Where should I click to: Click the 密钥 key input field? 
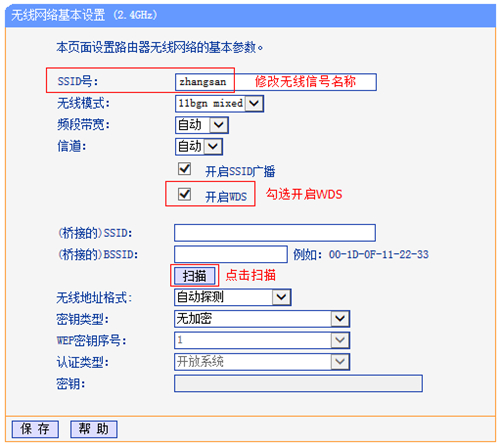click(298, 383)
